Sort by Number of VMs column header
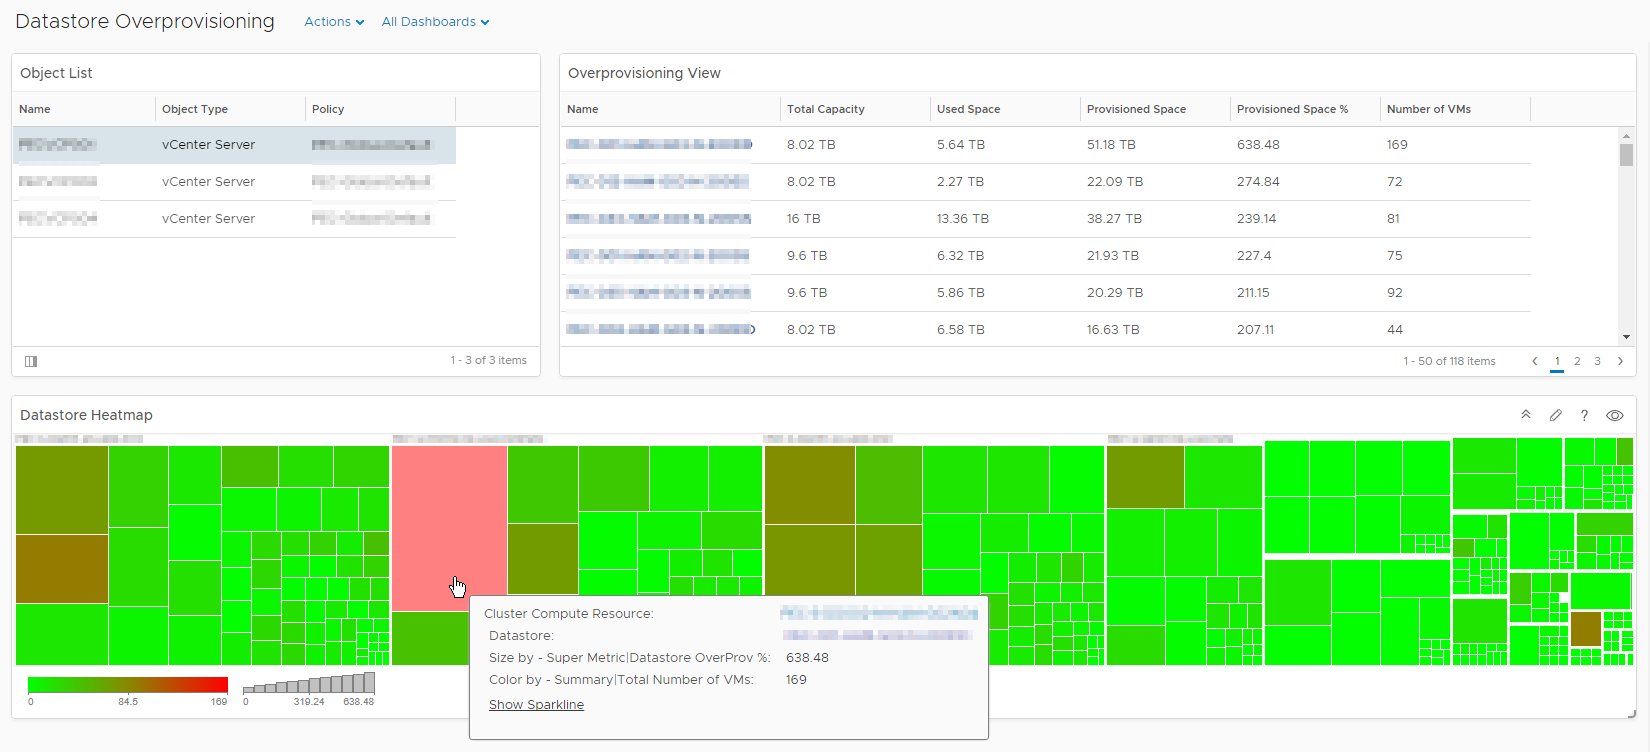The width and height of the screenshot is (1650, 752). [1428, 109]
